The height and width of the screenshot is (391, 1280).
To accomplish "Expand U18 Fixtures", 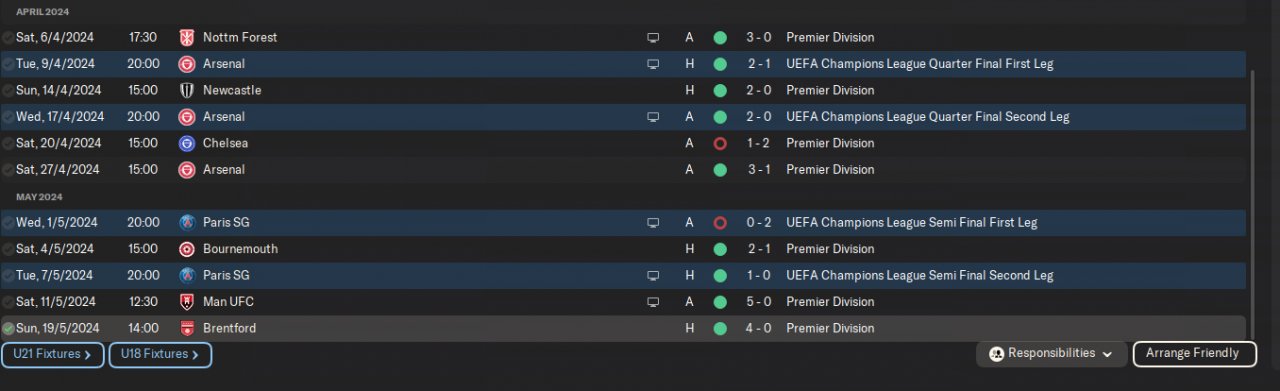I will (160, 355).
